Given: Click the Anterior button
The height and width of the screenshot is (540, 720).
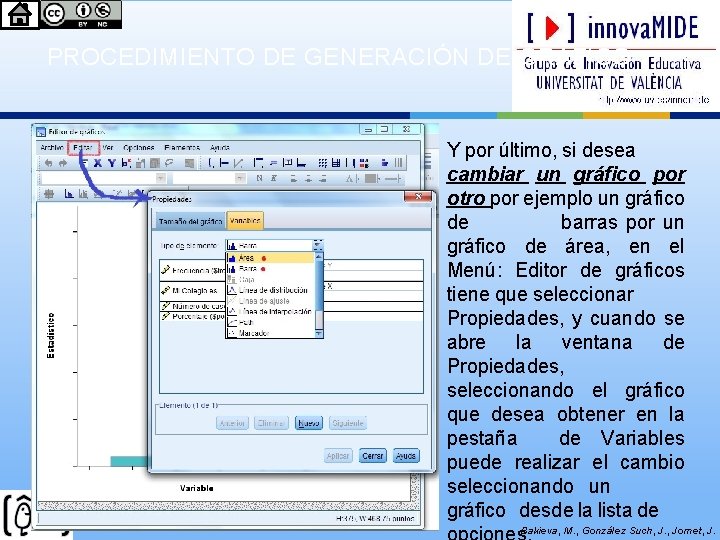Looking at the screenshot, I should point(232,423).
